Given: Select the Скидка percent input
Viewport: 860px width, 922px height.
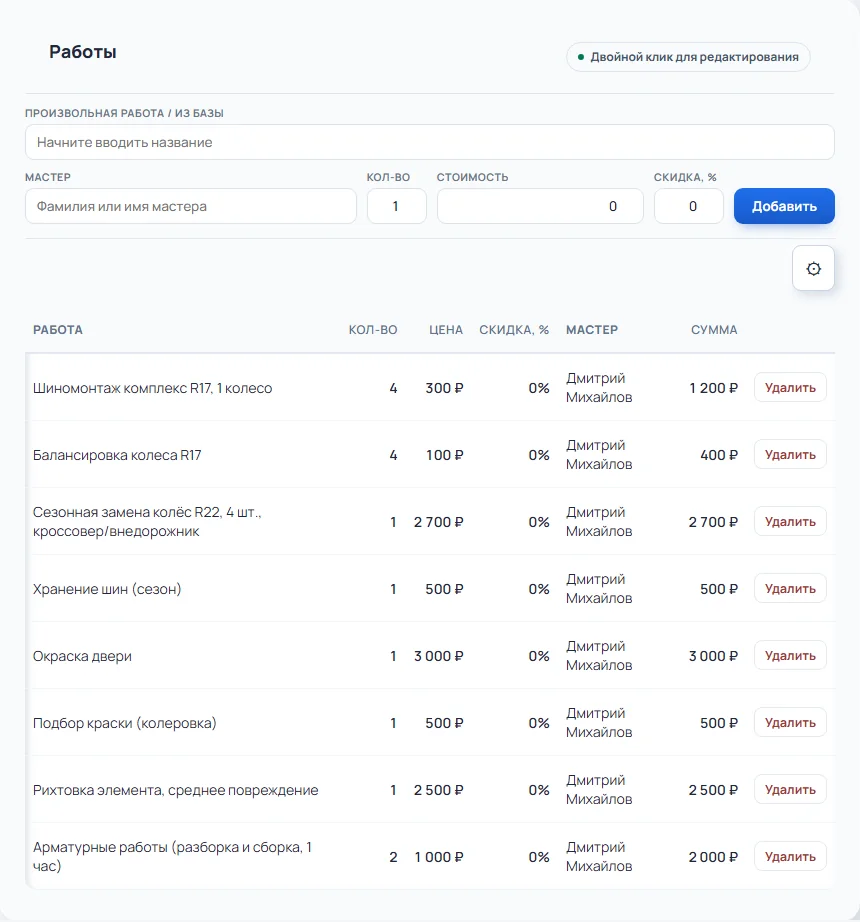Looking at the screenshot, I should [688, 206].
